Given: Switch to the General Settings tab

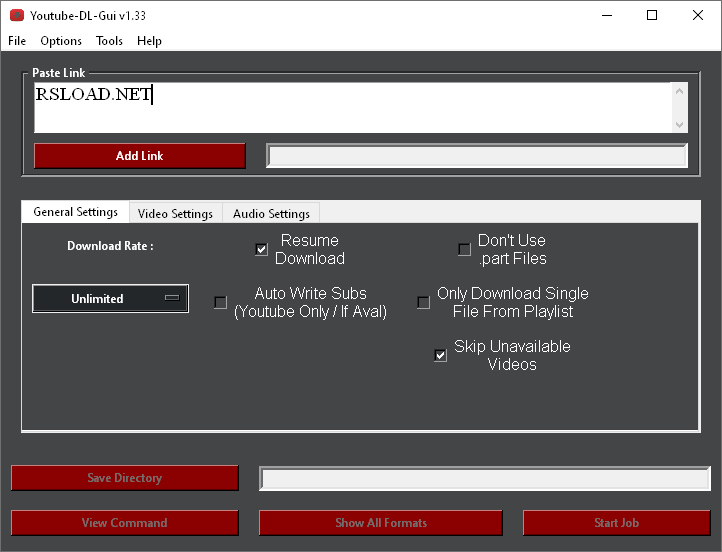Looking at the screenshot, I should [76, 212].
